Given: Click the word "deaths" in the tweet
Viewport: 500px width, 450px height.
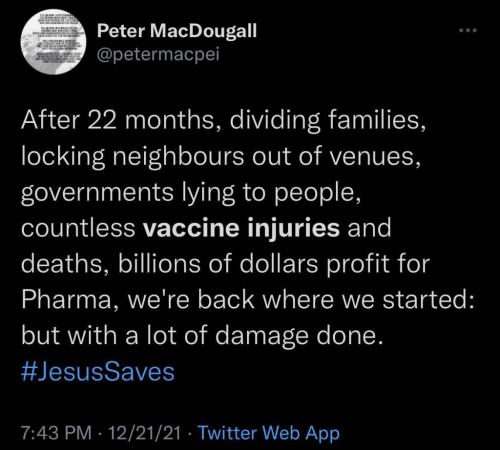Looking at the screenshot, I should (x=61, y=264).
